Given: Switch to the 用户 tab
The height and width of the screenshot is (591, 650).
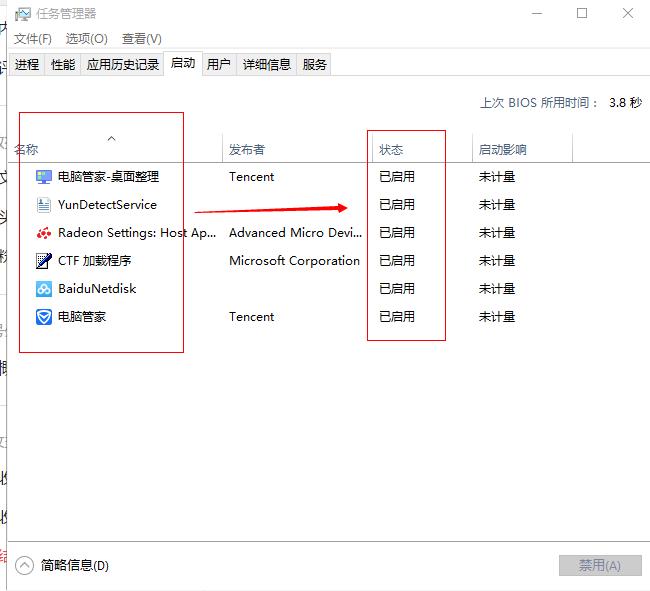Looking at the screenshot, I should (219, 65).
